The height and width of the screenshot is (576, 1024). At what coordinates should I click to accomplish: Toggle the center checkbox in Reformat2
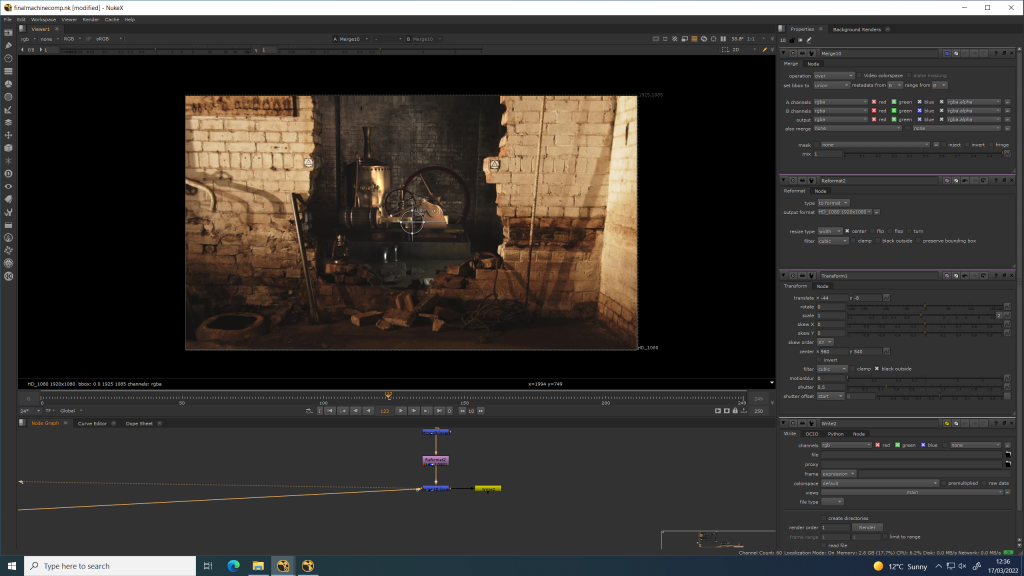(847, 231)
